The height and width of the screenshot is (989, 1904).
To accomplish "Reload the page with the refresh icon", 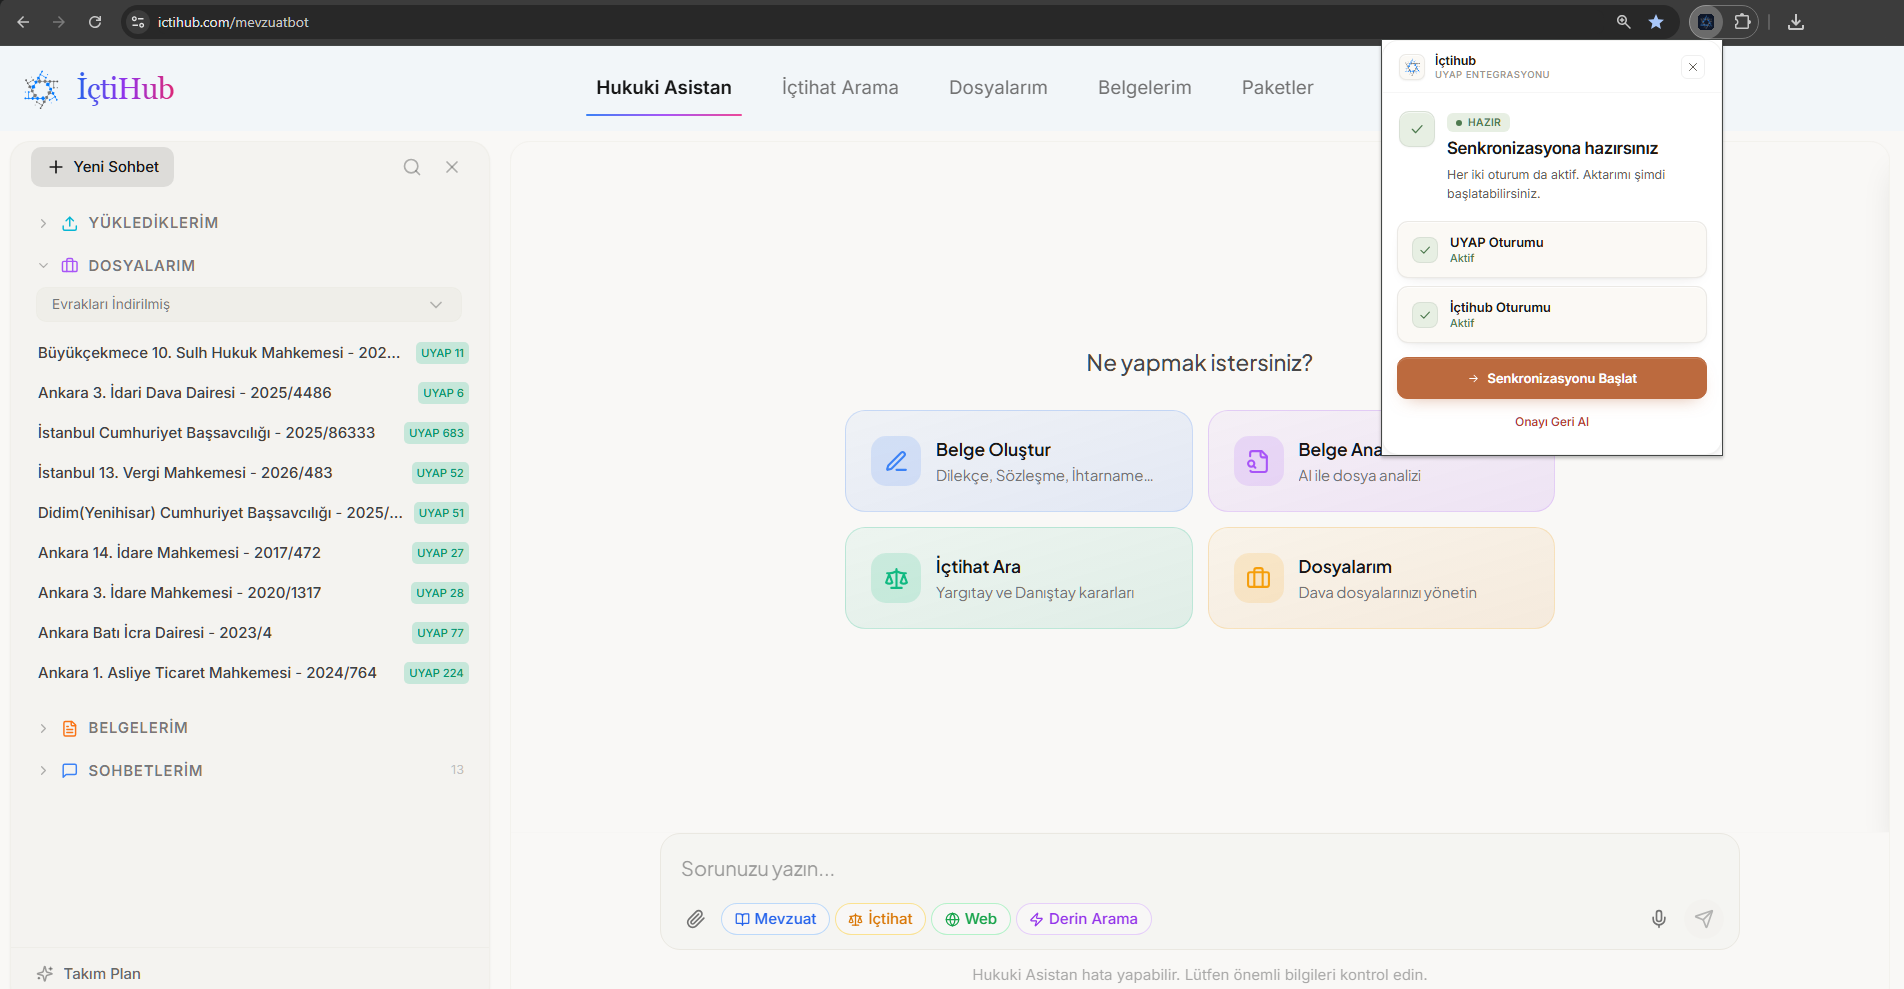I will [x=95, y=22].
